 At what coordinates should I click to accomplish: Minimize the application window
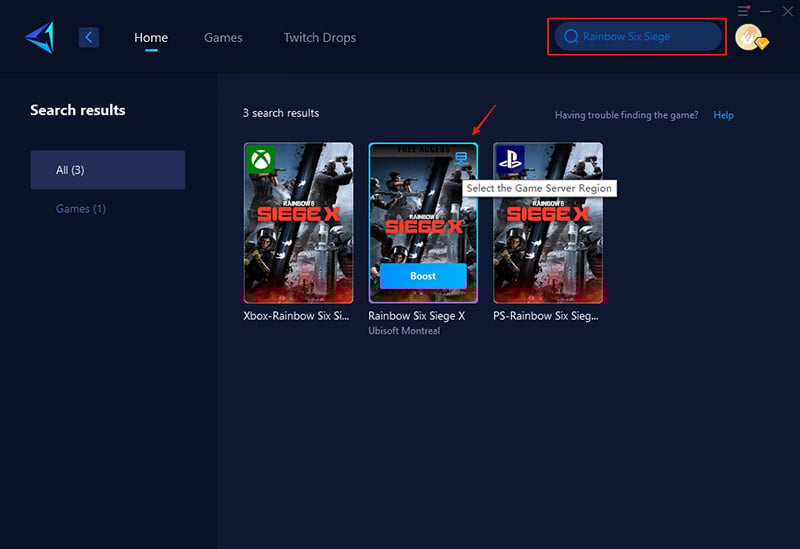click(765, 11)
